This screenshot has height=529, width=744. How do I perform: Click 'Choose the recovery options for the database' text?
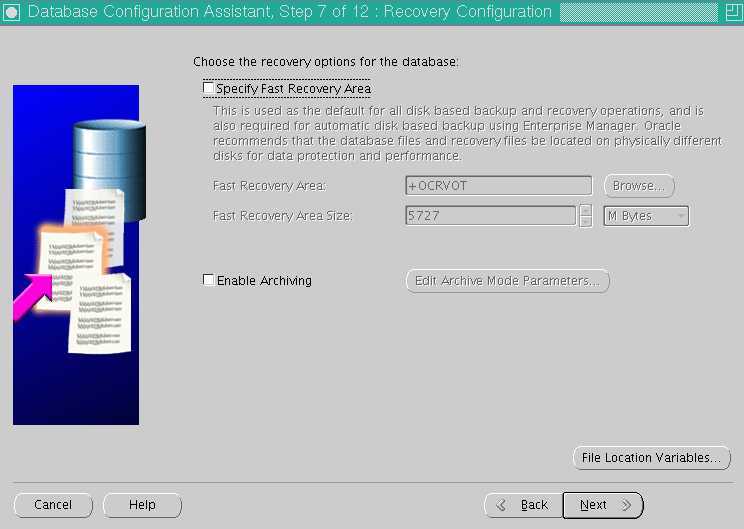click(326, 62)
